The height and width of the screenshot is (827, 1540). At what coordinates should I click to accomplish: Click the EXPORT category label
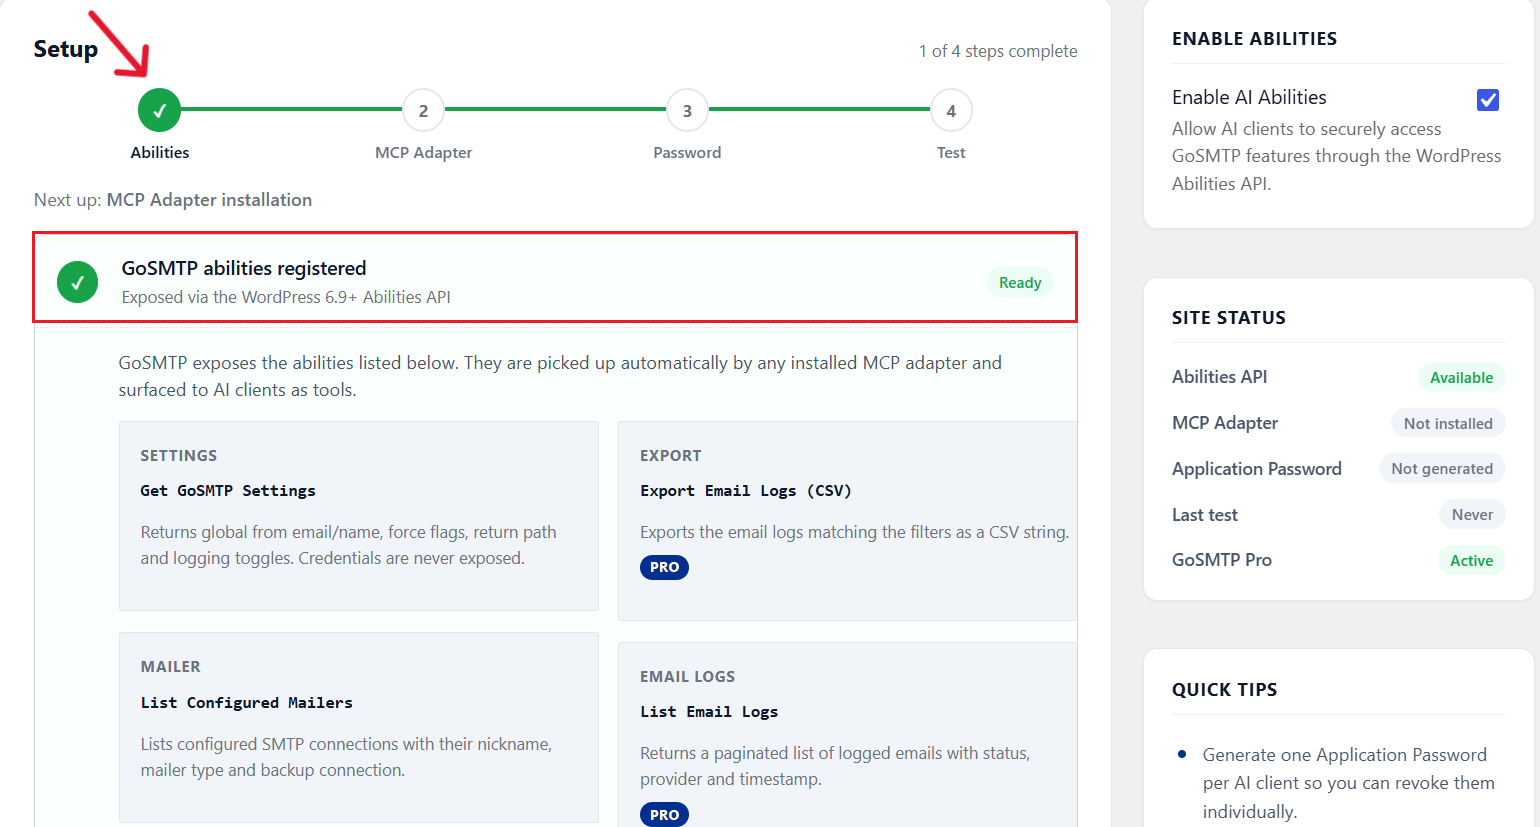[x=670, y=456]
